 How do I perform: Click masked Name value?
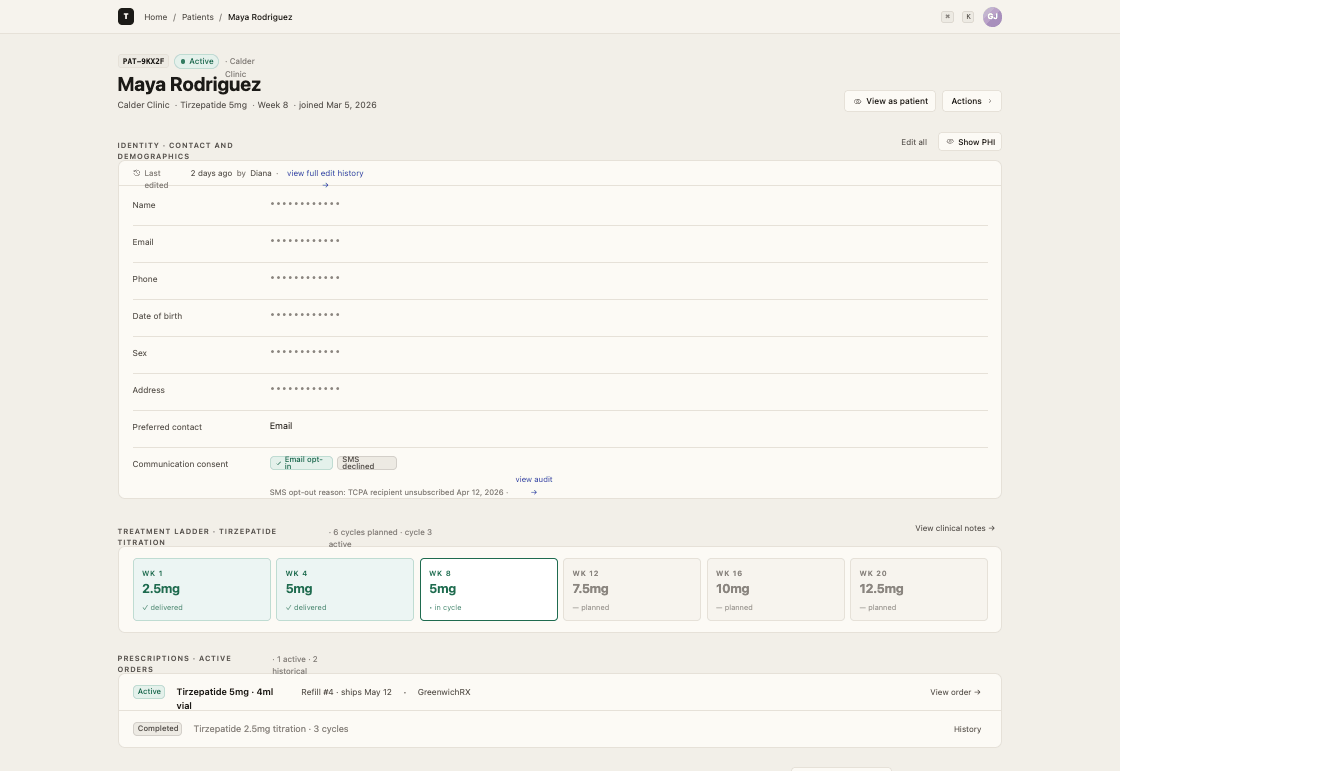click(x=305, y=204)
